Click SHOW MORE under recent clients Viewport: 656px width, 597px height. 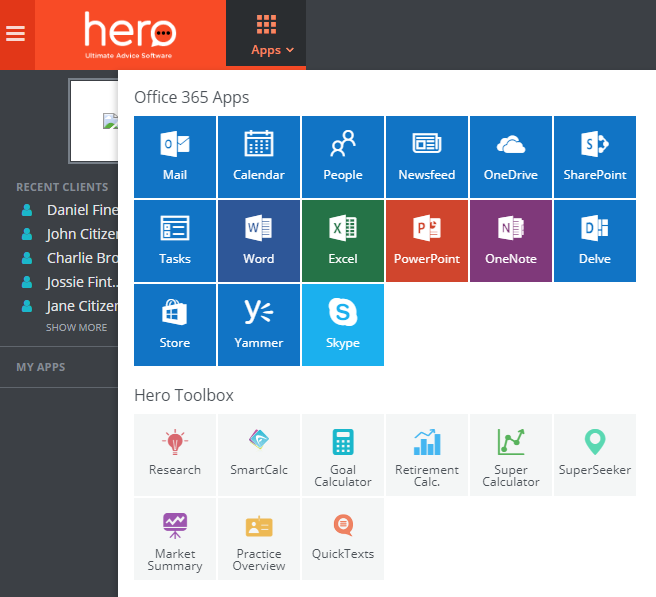(x=77, y=328)
